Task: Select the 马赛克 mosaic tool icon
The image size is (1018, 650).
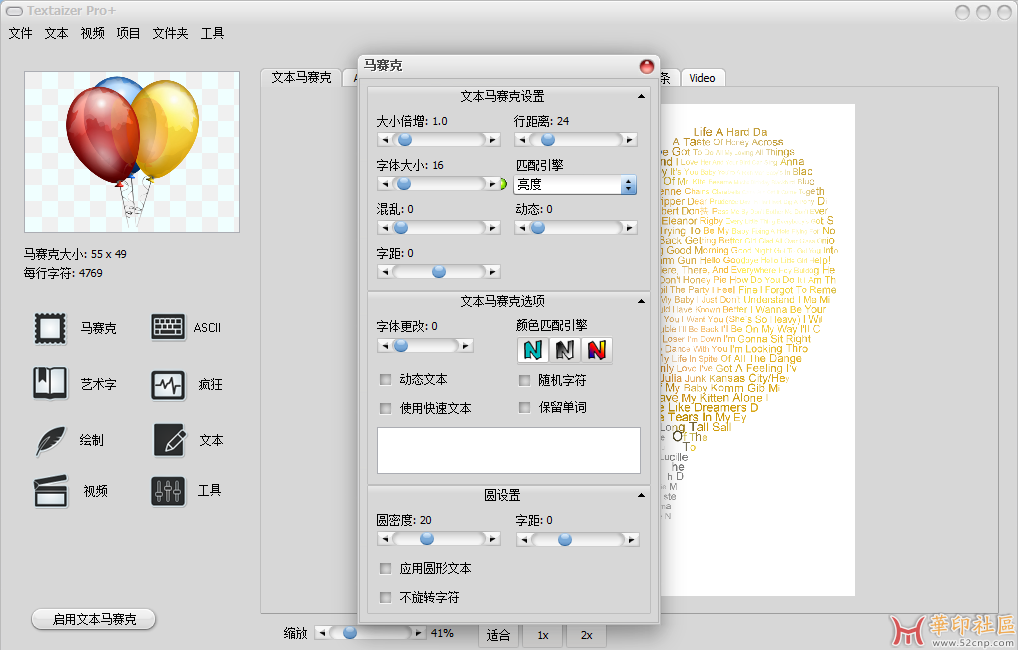Action: pos(50,328)
